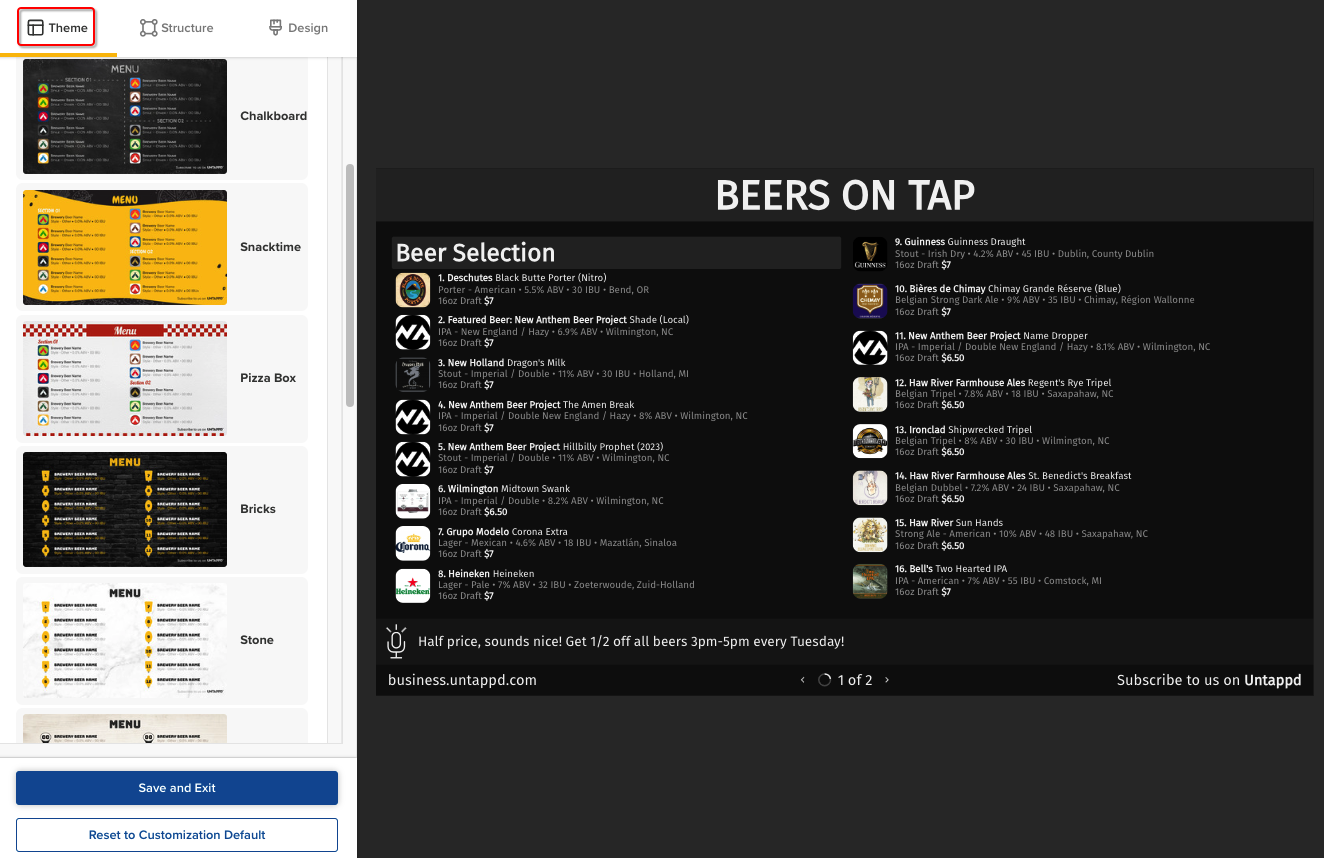Click the Design tab paintbrush icon
The width and height of the screenshot is (1324, 858).
point(276,28)
